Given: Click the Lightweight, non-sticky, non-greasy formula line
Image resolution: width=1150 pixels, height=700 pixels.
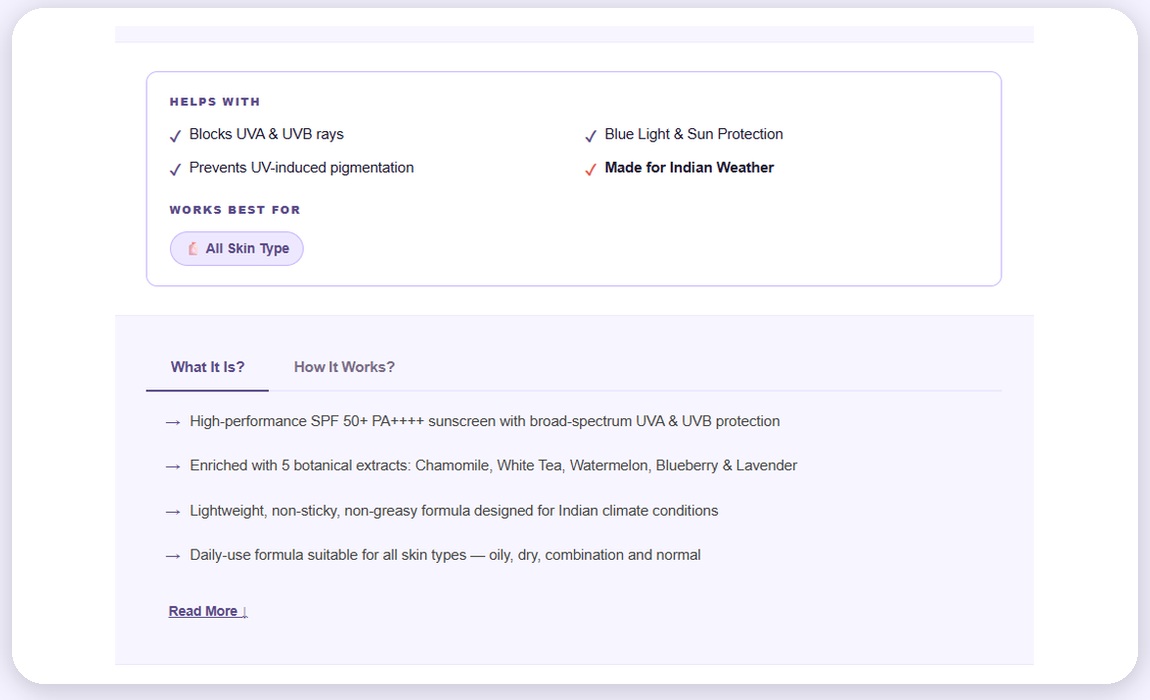Looking at the screenshot, I should point(454,511).
